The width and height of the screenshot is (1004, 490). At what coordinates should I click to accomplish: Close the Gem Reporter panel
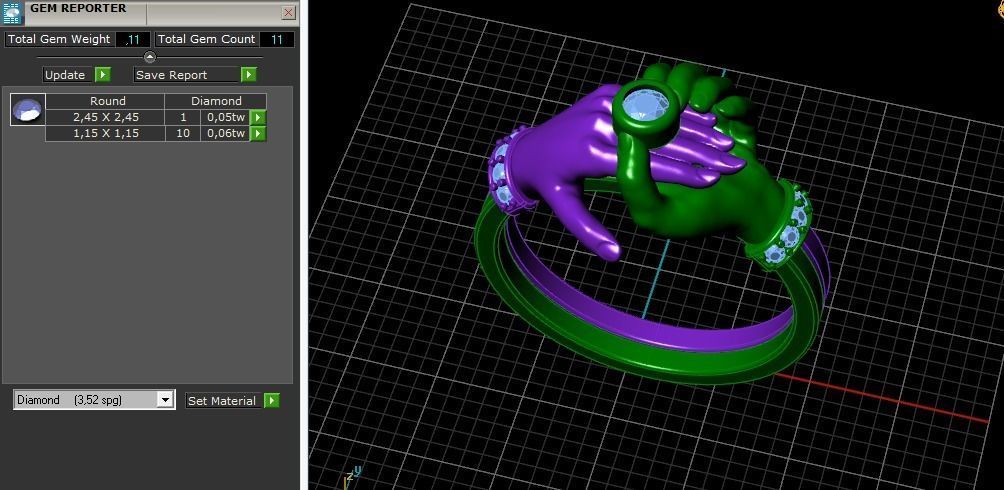click(x=289, y=12)
